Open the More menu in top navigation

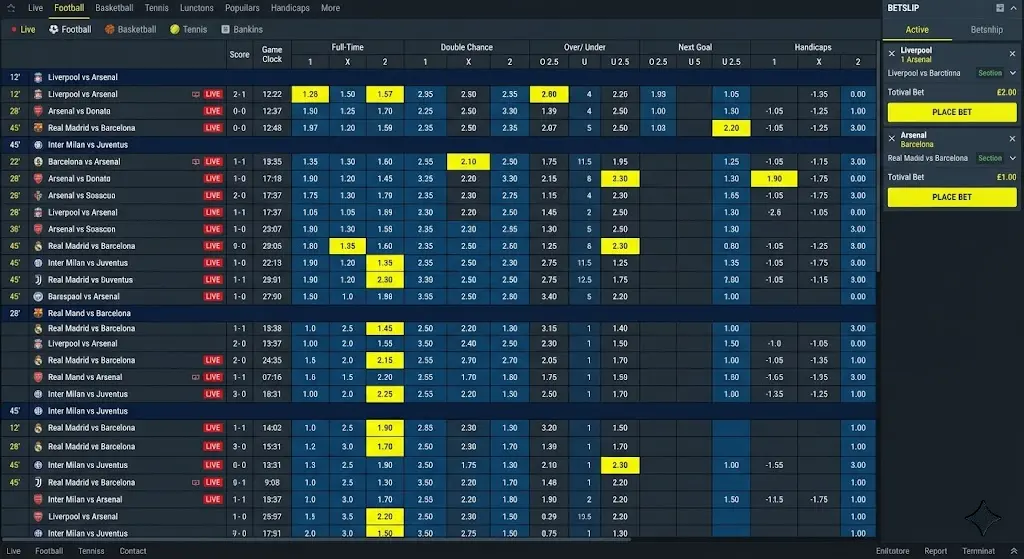coord(330,8)
